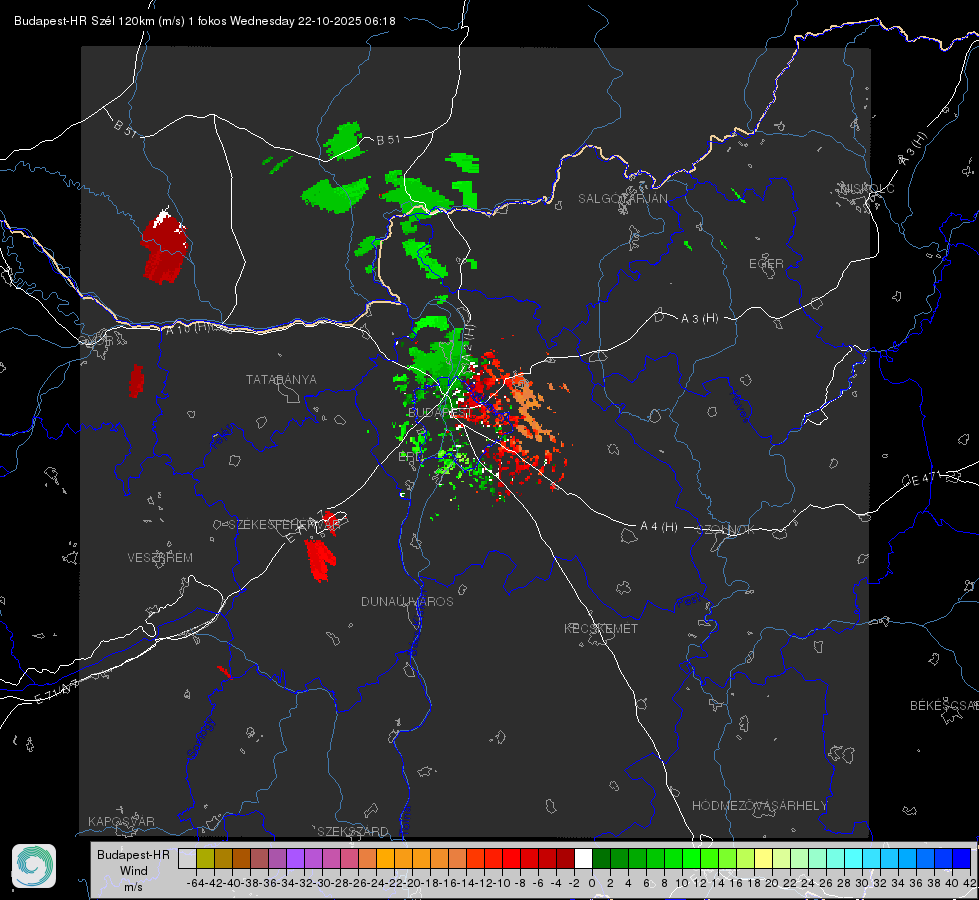Screen dimensions: 979x900
Task: Click the gray swatch left of -64
Action: [x=187, y=859]
